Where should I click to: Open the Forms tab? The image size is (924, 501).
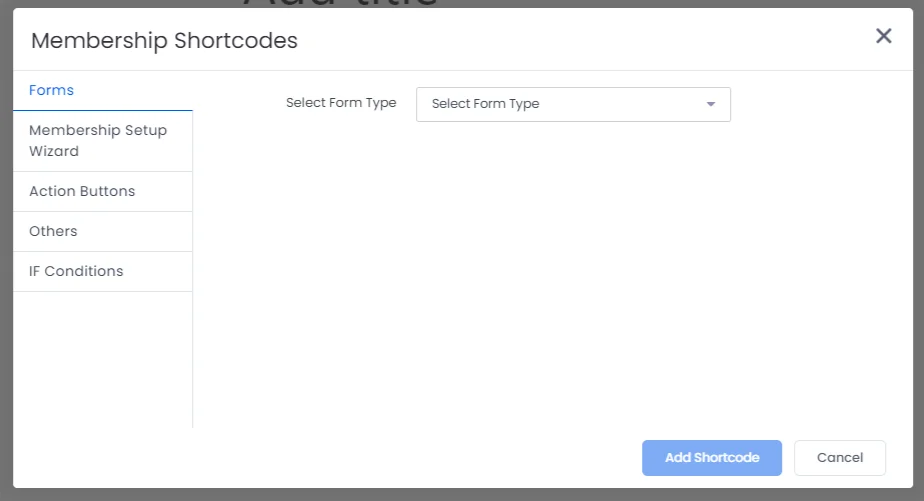point(52,90)
